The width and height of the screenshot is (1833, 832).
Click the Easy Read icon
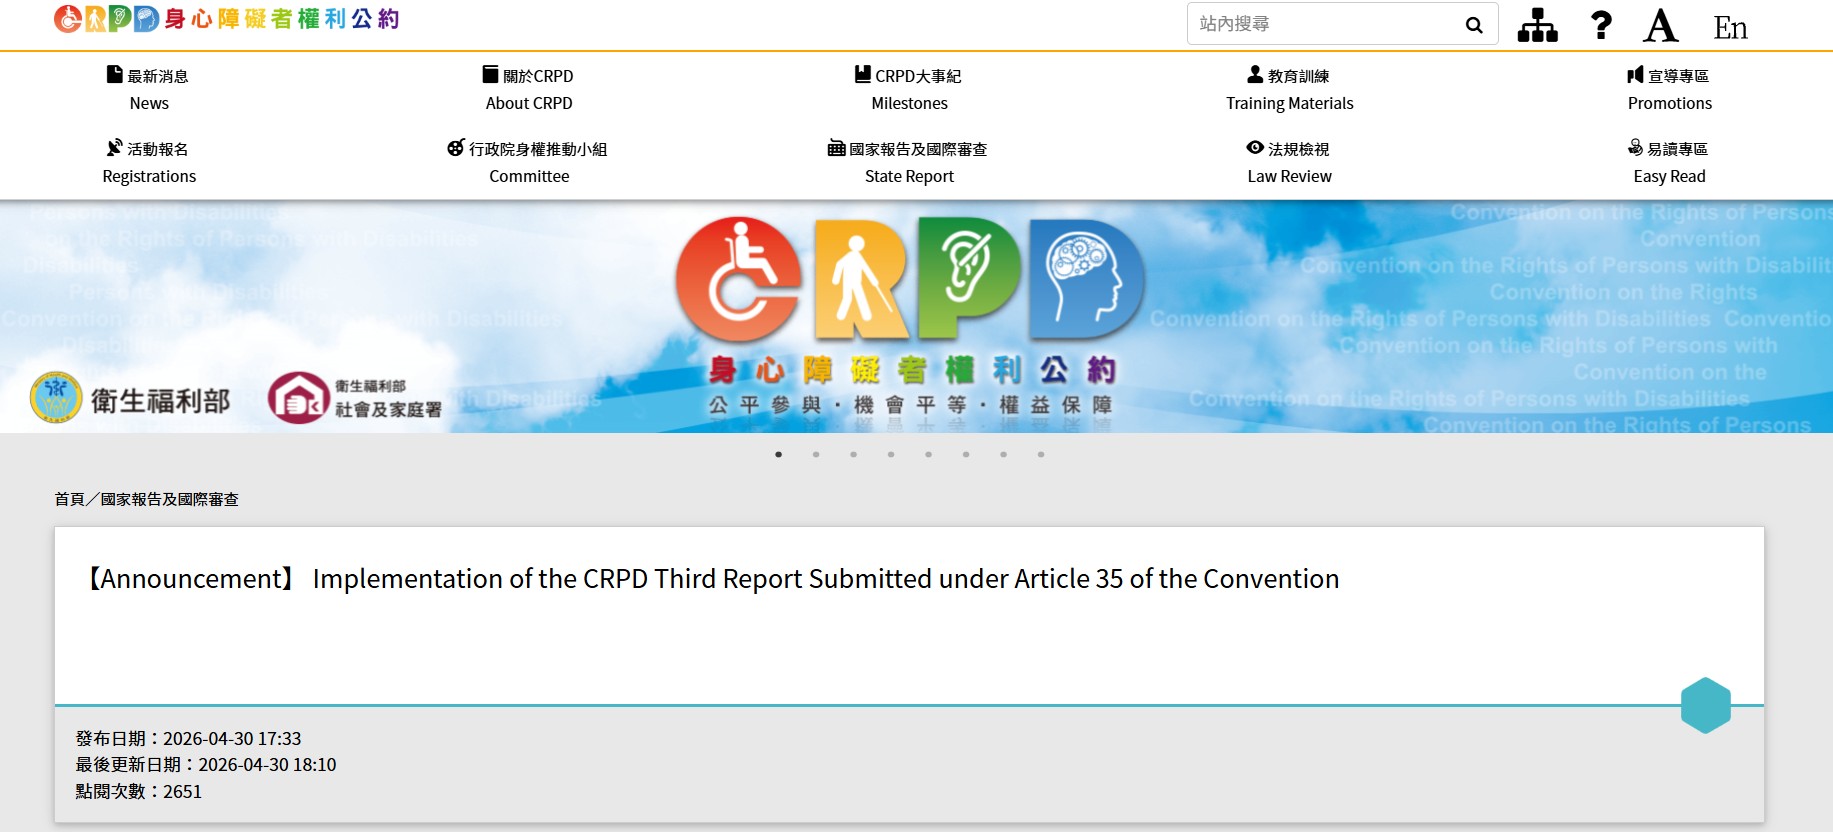pos(1635,147)
